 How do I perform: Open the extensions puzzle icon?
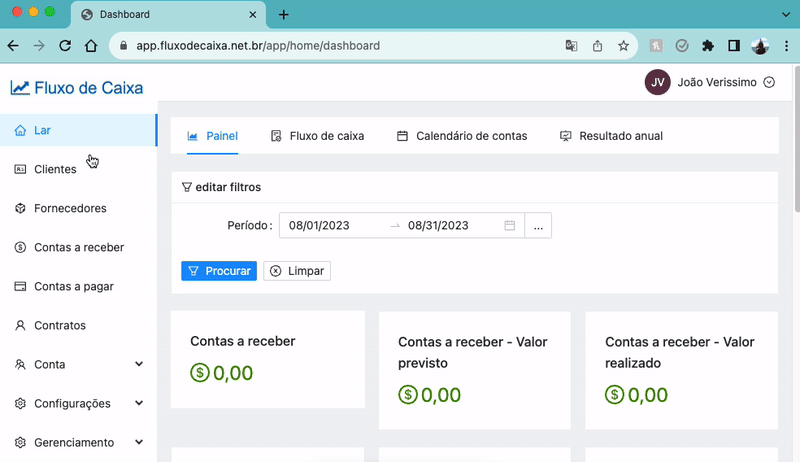[708, 46]
